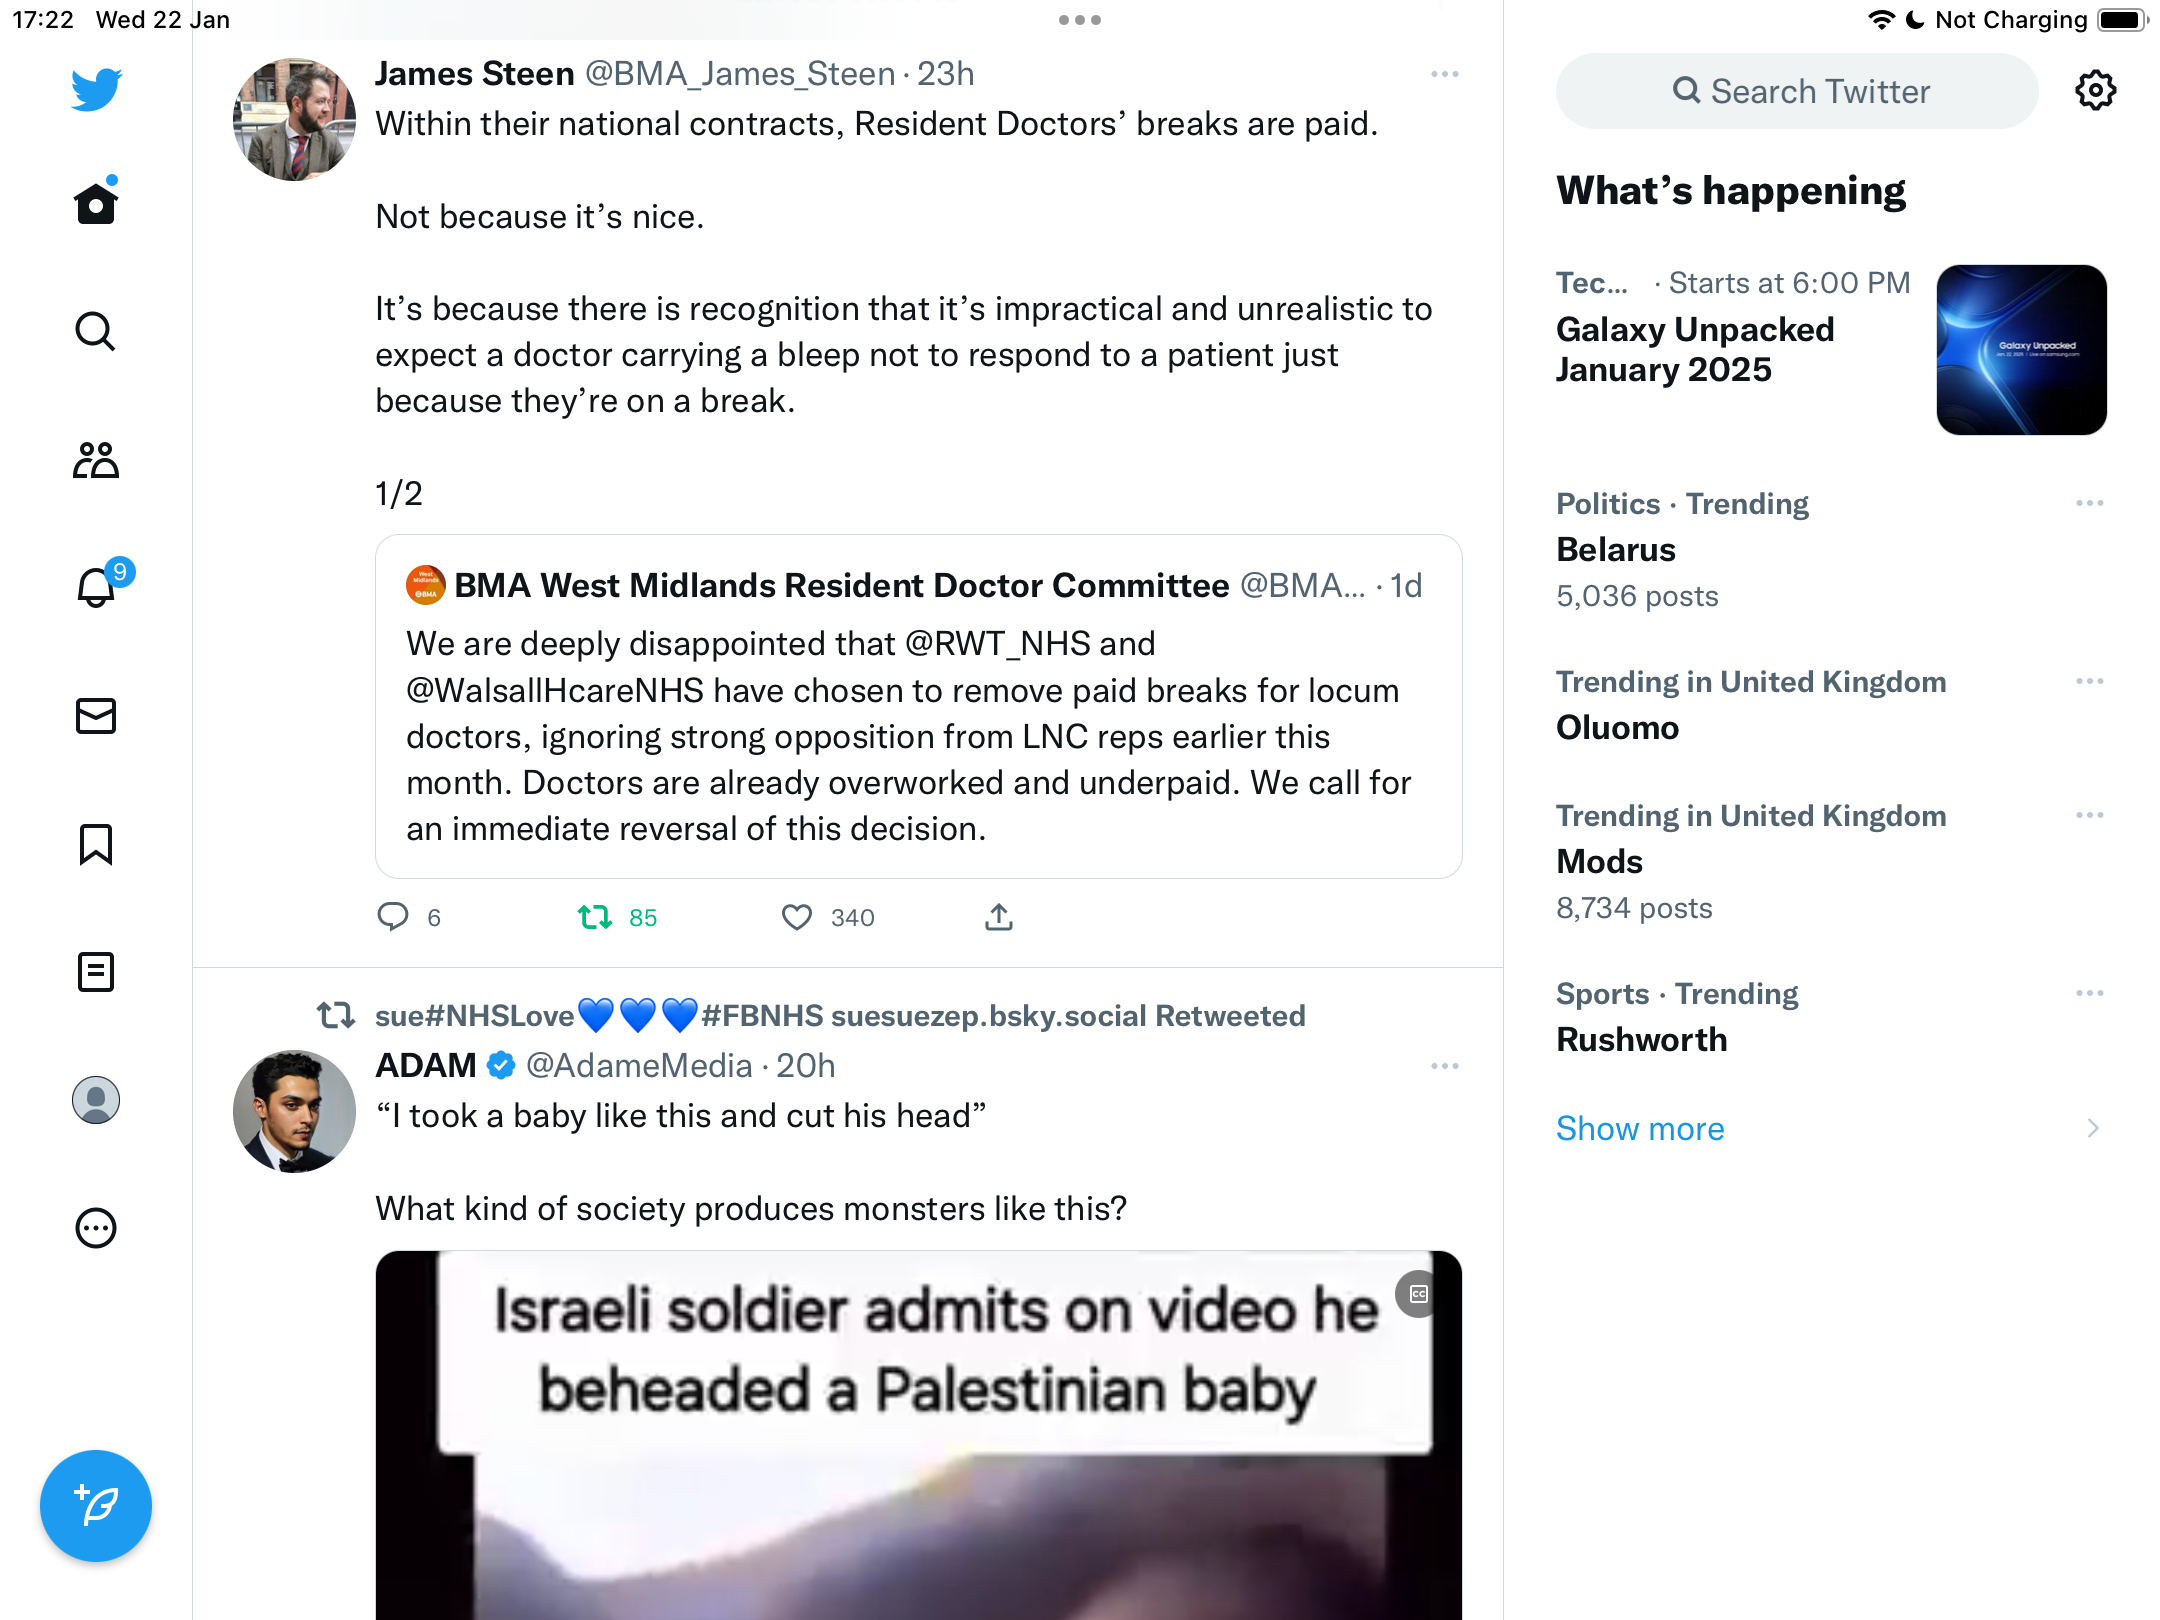This screenshot has height=1620, width=2160.
Task: Open the Messages envelope icon
Action: pos(96,716)
